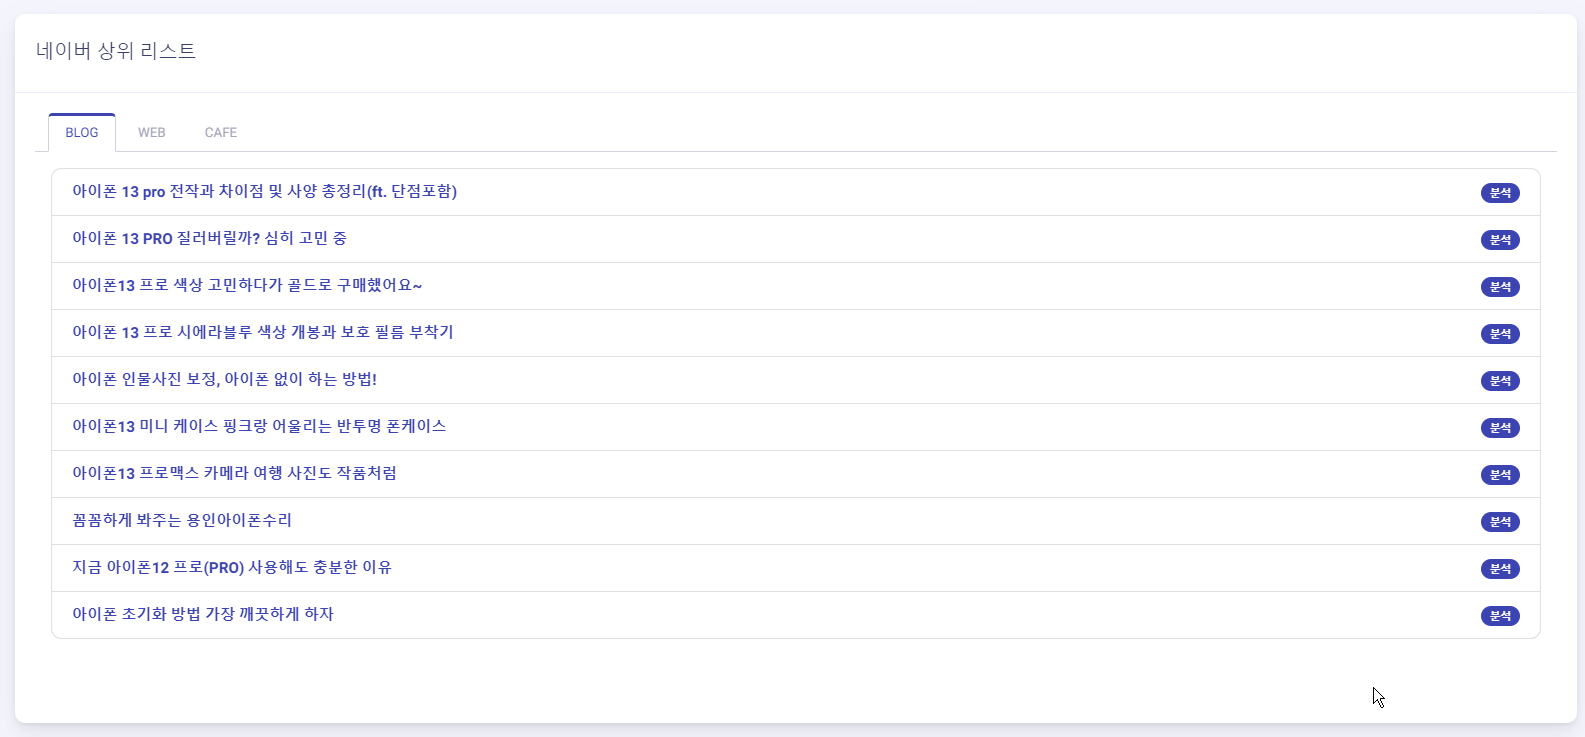This screenshot has width=1585, height=737.
Task: Open post '아이폰13 프로 색상 고민하다가 골드로 구매했어요~'
Action: click(x=247, y=285)
